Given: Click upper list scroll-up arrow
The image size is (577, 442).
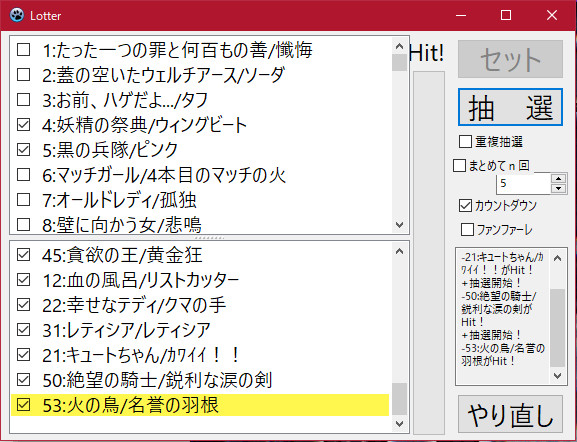Looking at the screenshot, I should click(399, 46).
